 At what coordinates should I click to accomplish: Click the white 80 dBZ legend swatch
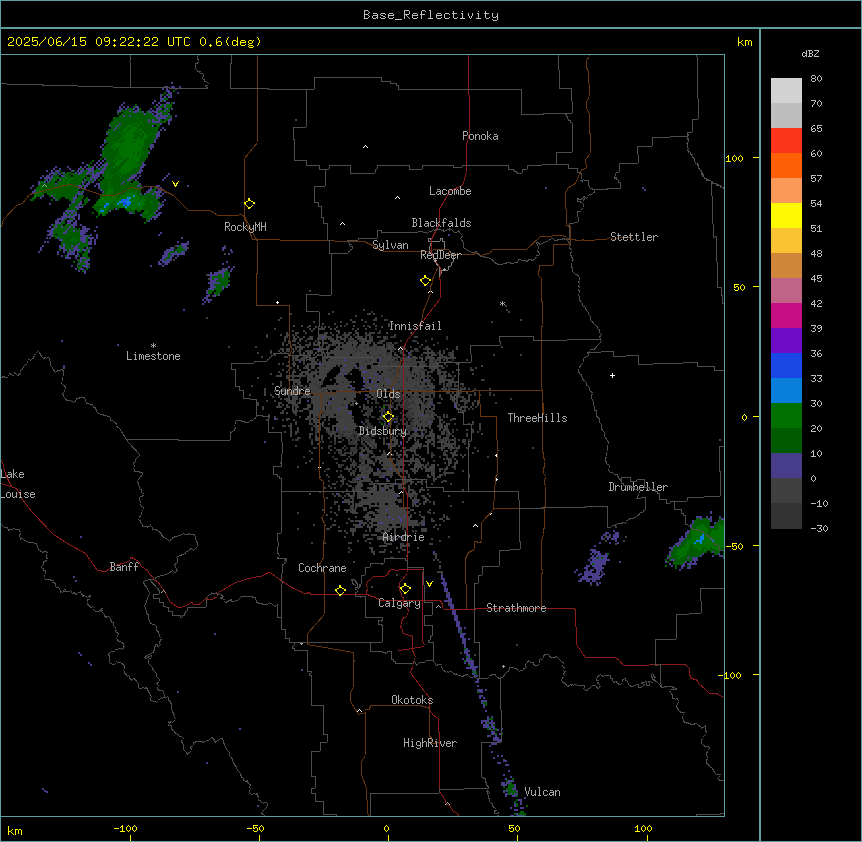[x=786, y=91]
